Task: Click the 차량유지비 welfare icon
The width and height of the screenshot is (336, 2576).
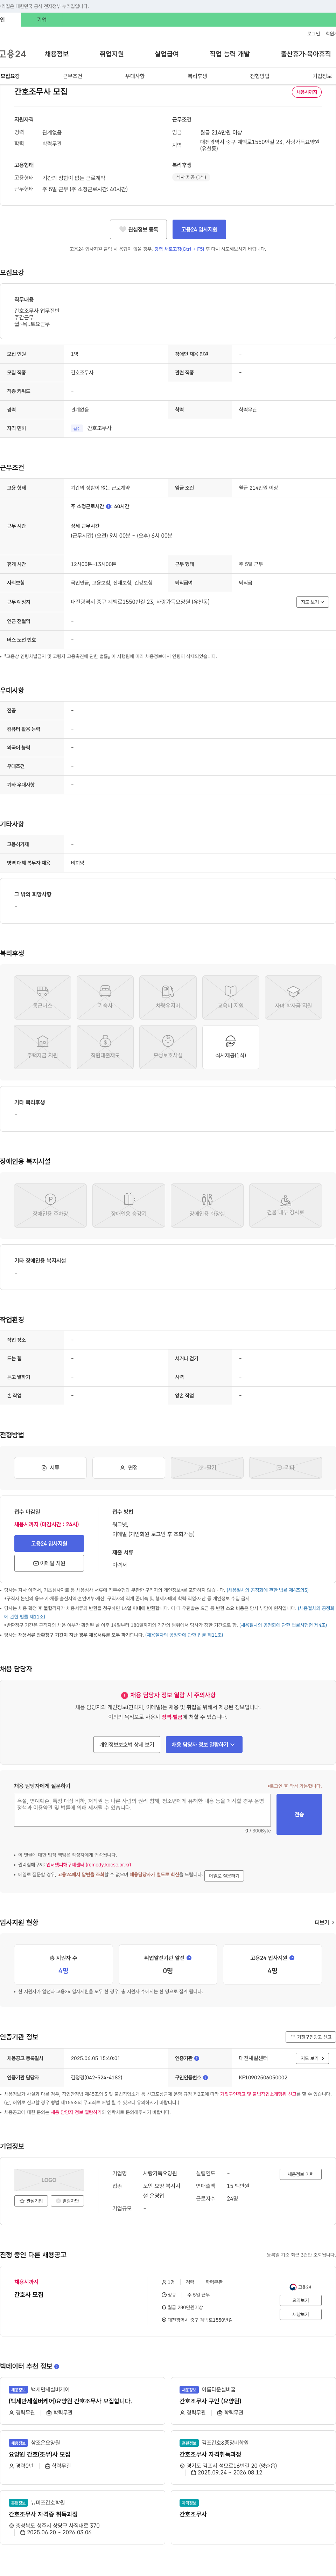Action: [x=168, y=997]
